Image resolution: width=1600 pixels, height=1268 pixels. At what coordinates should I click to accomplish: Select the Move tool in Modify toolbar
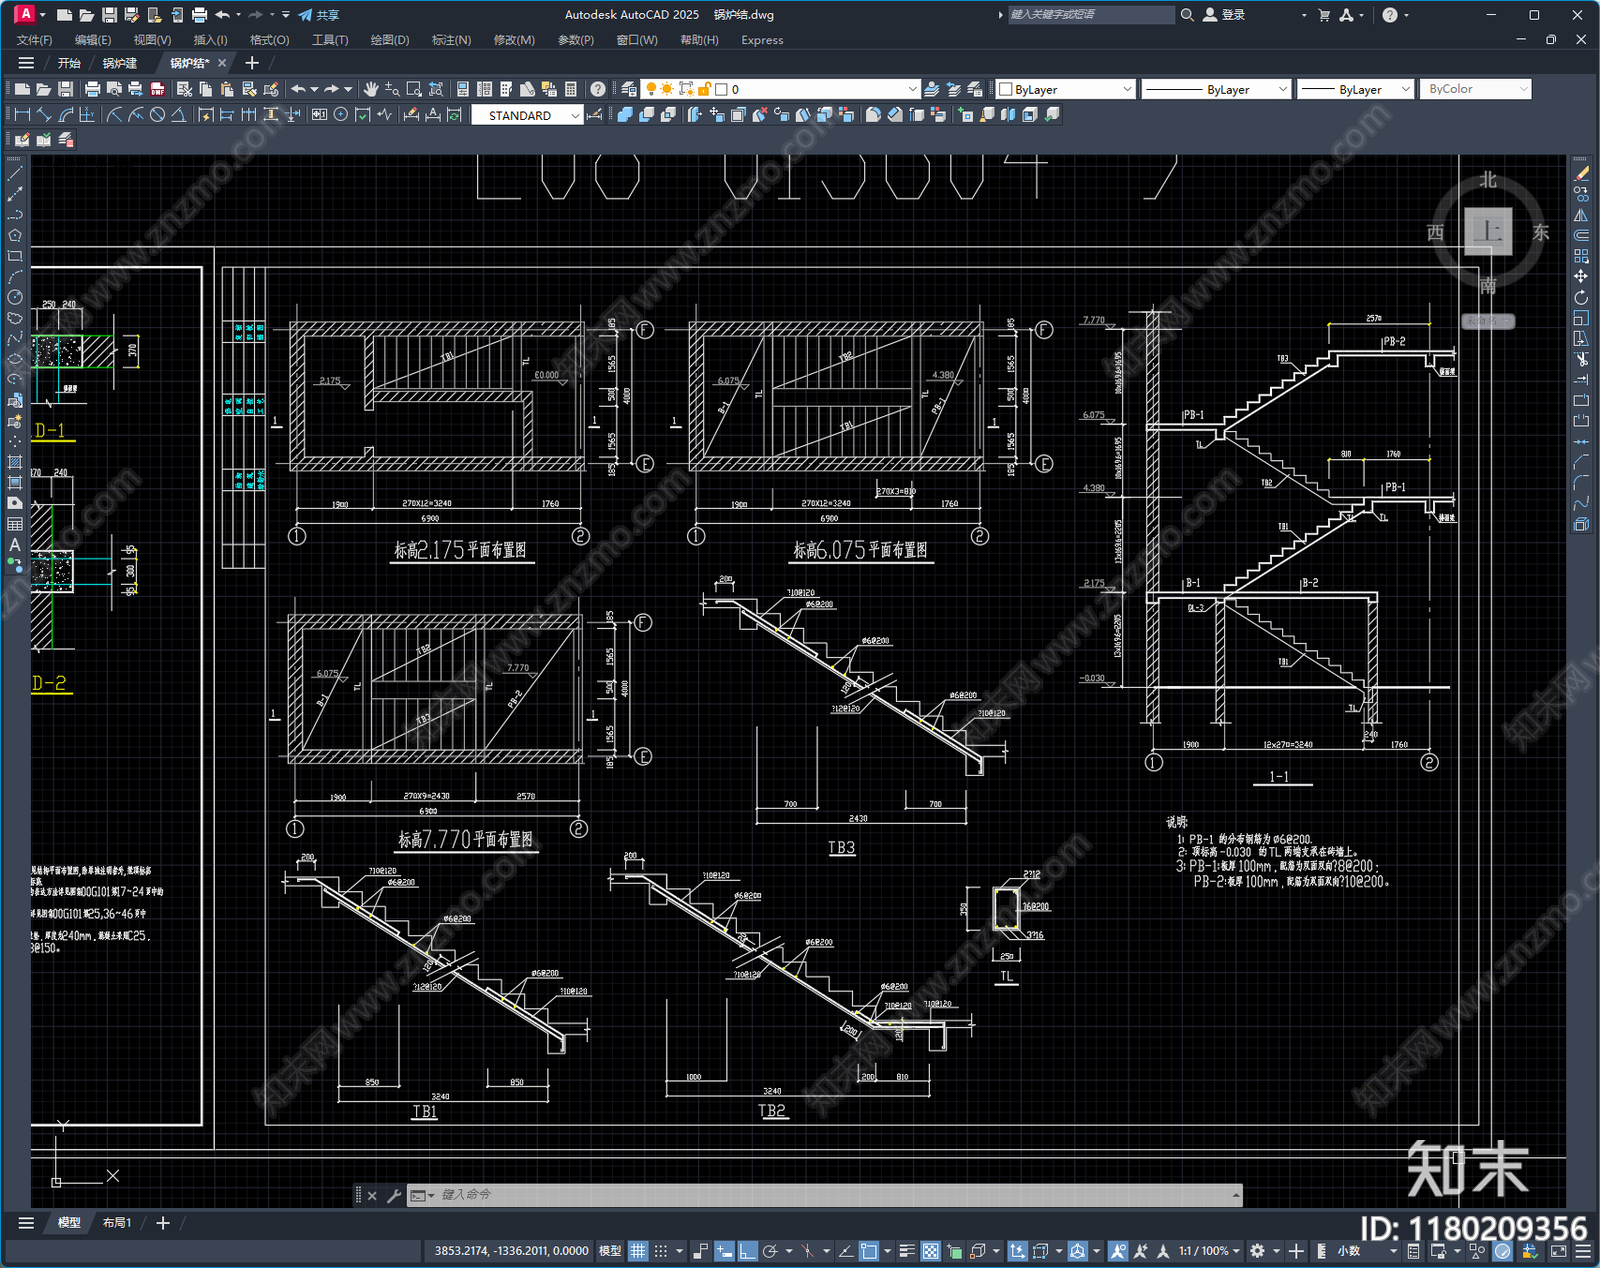(x=1581, y=276)
